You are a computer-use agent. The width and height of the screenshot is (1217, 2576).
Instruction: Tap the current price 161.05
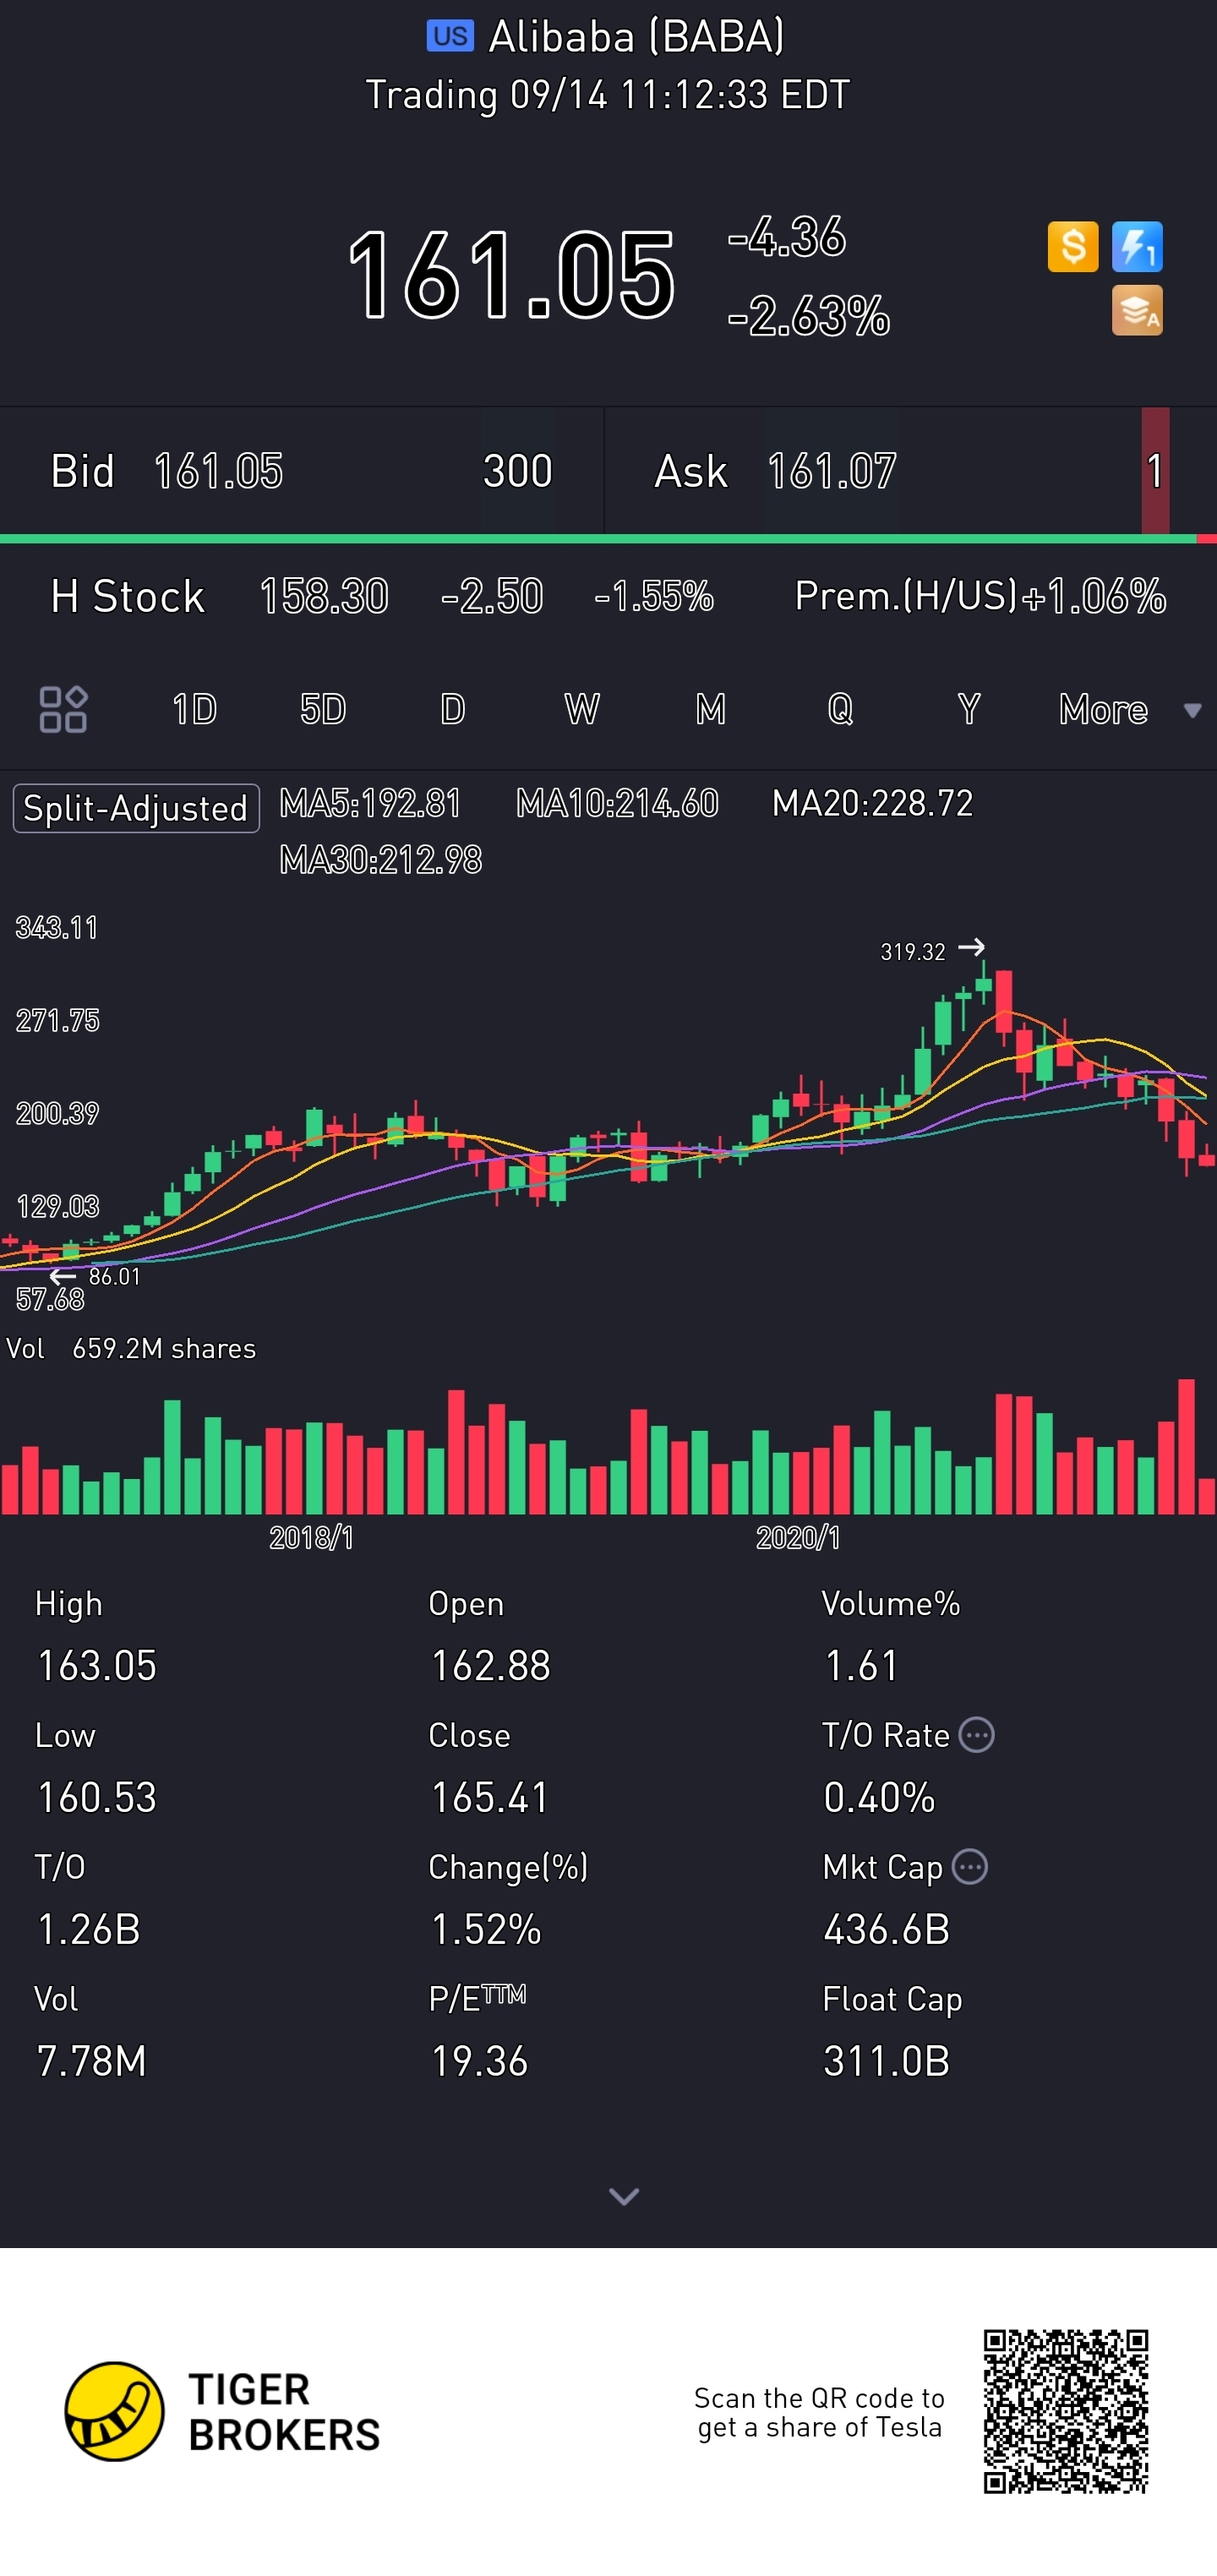pos(511,274)
